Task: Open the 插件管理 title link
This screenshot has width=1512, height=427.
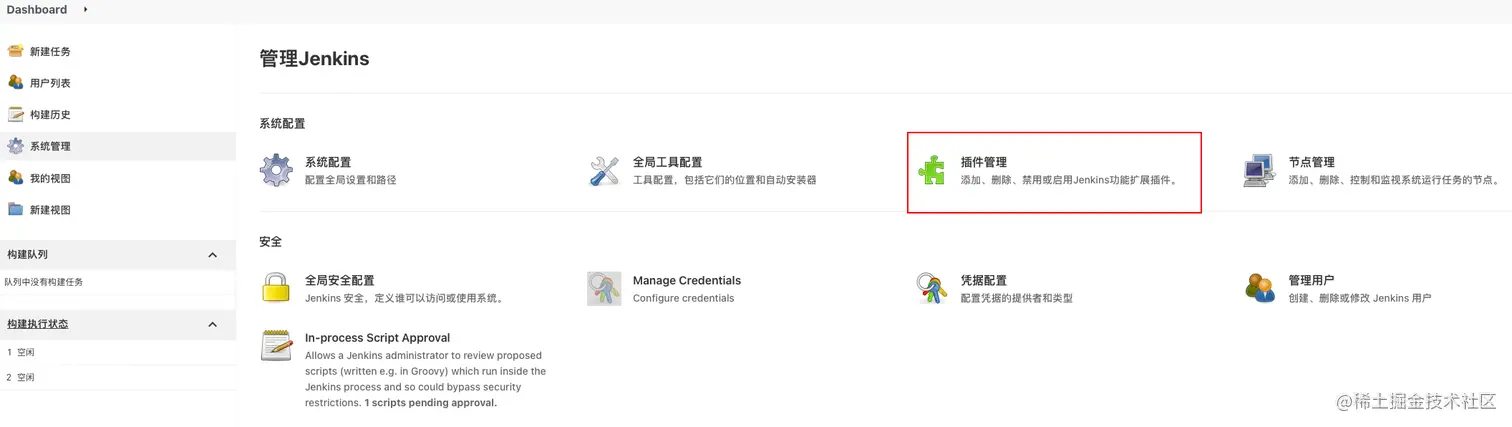Action: pos(984,162)
